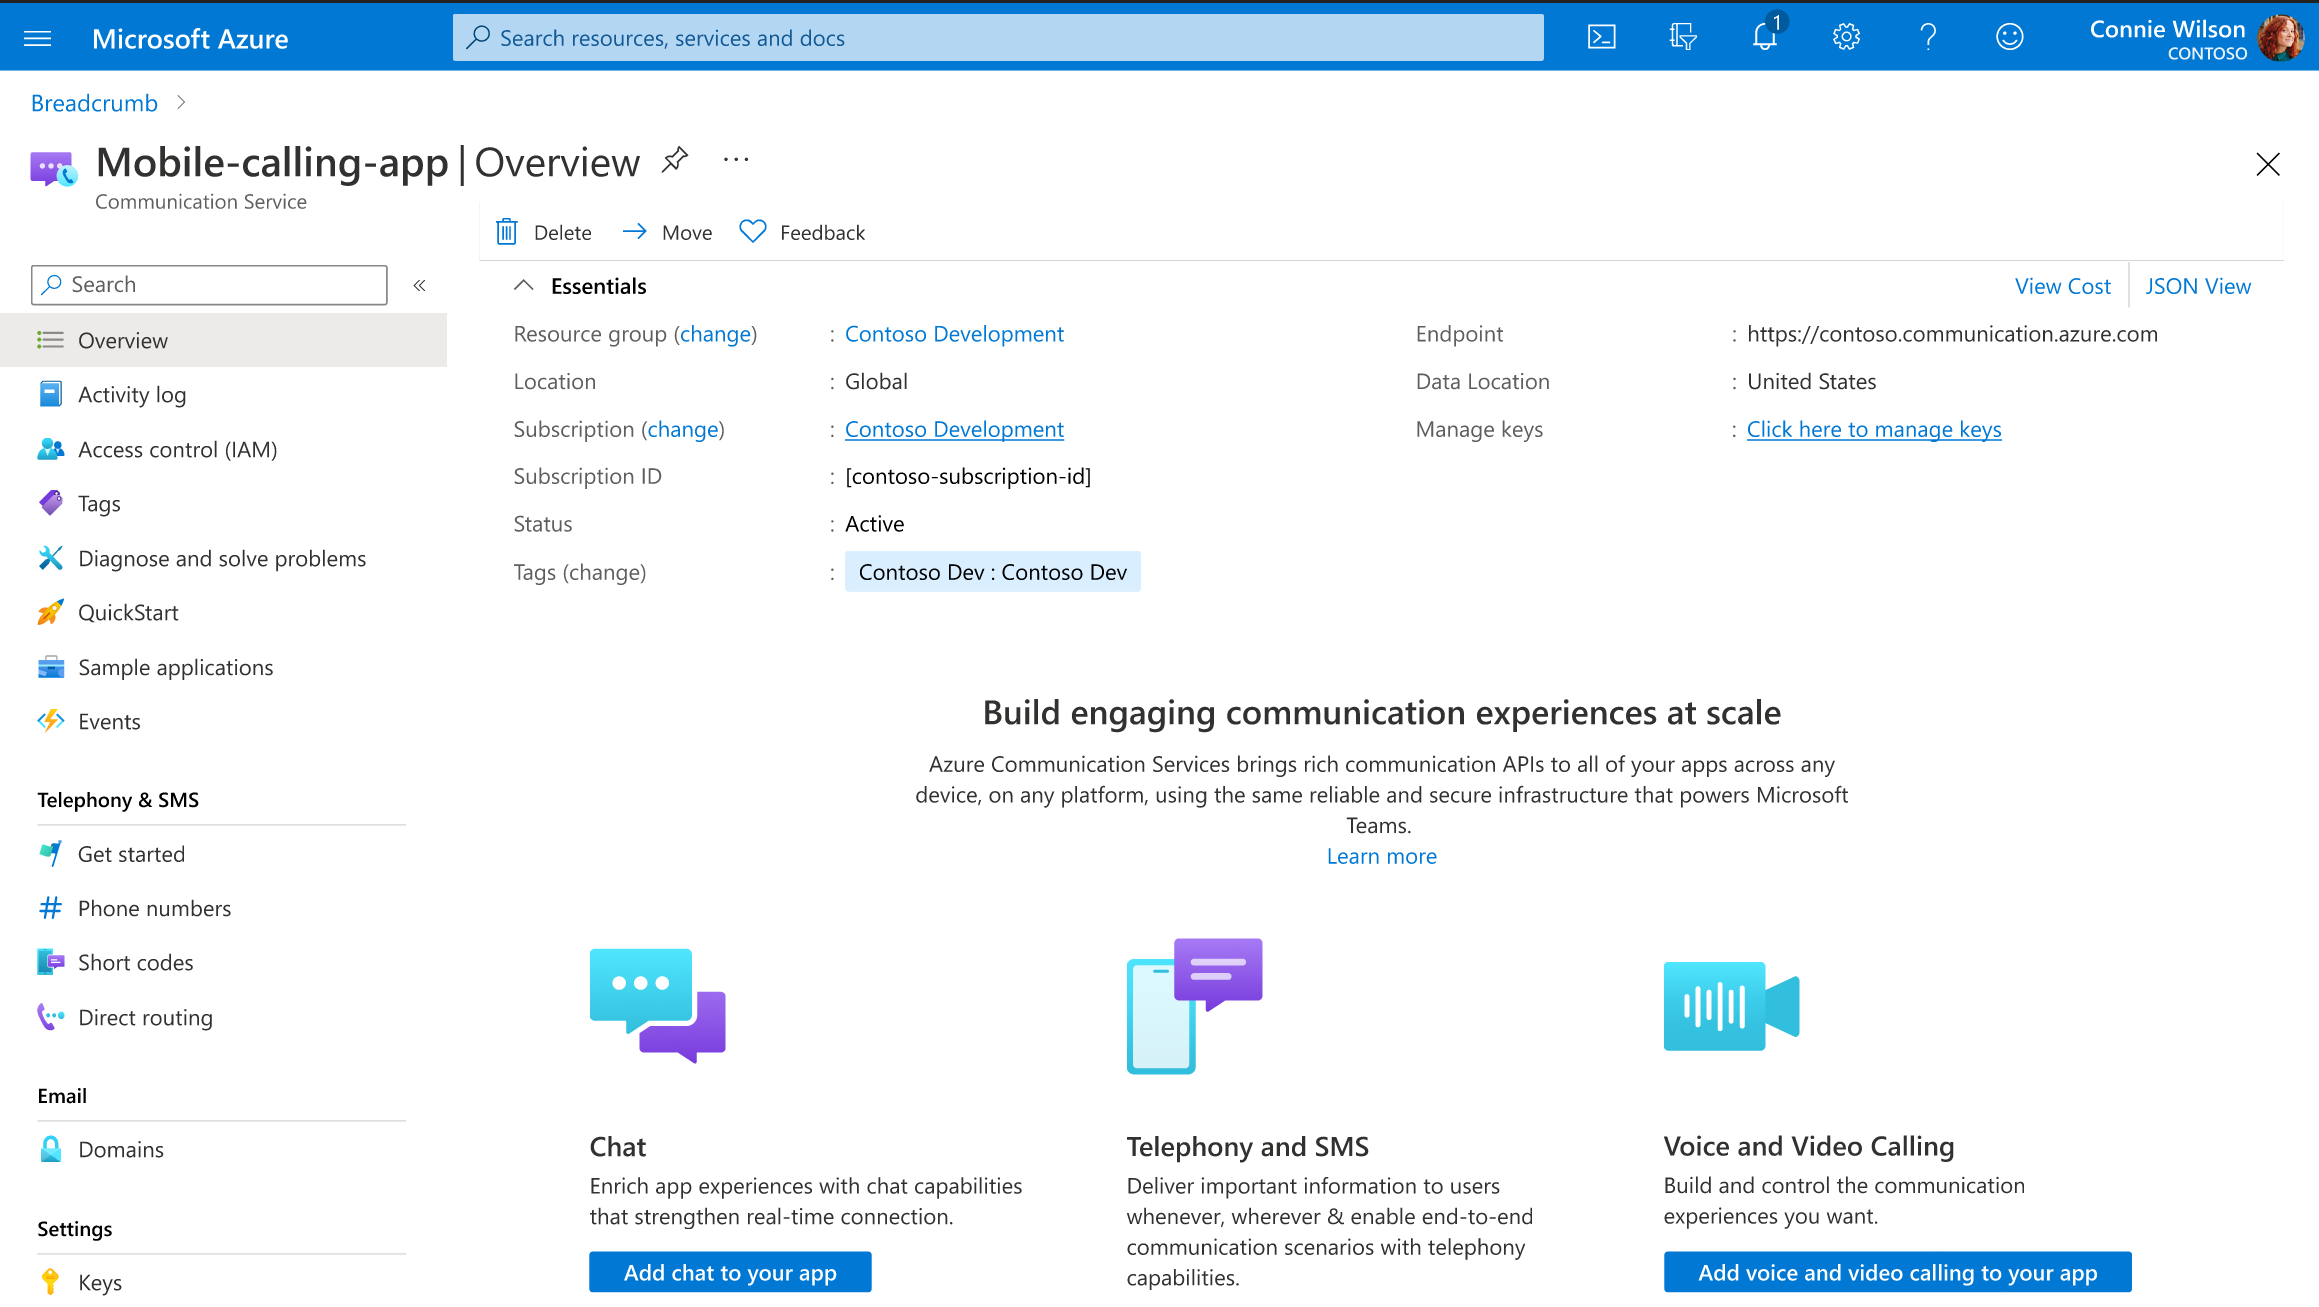The width and height of the screenshot is (2319, 1307).
Task: Open Phone numbers menu item
Action: click(x=154, y=908)
